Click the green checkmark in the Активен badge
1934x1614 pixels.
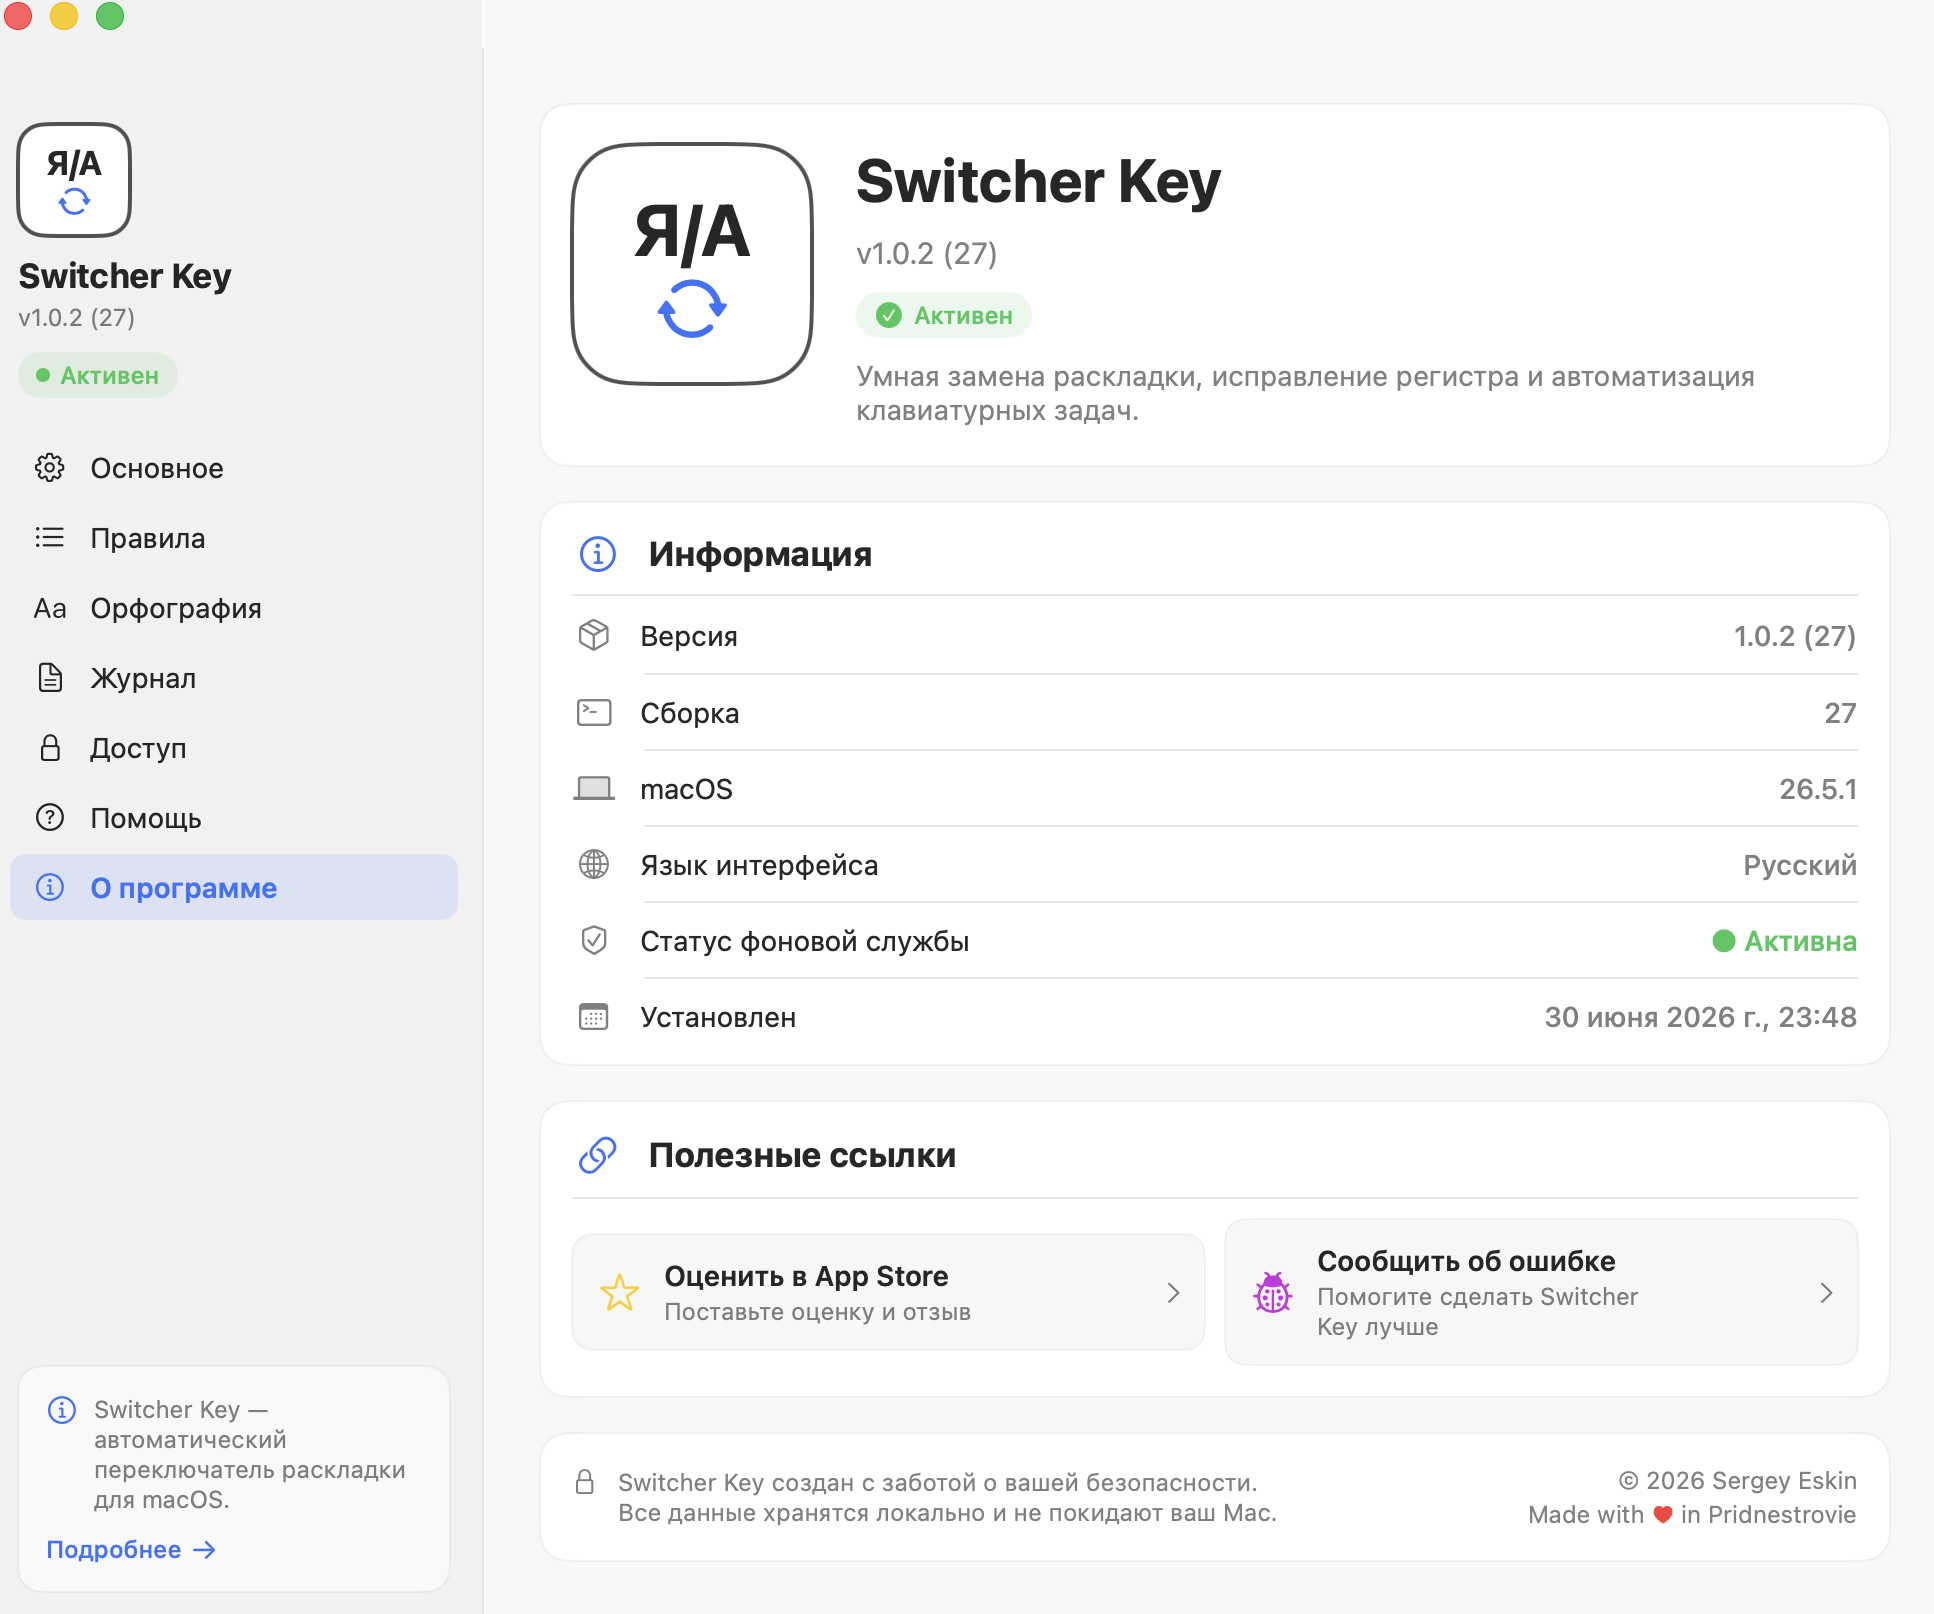pyautogui.click(x=889, y=316)
